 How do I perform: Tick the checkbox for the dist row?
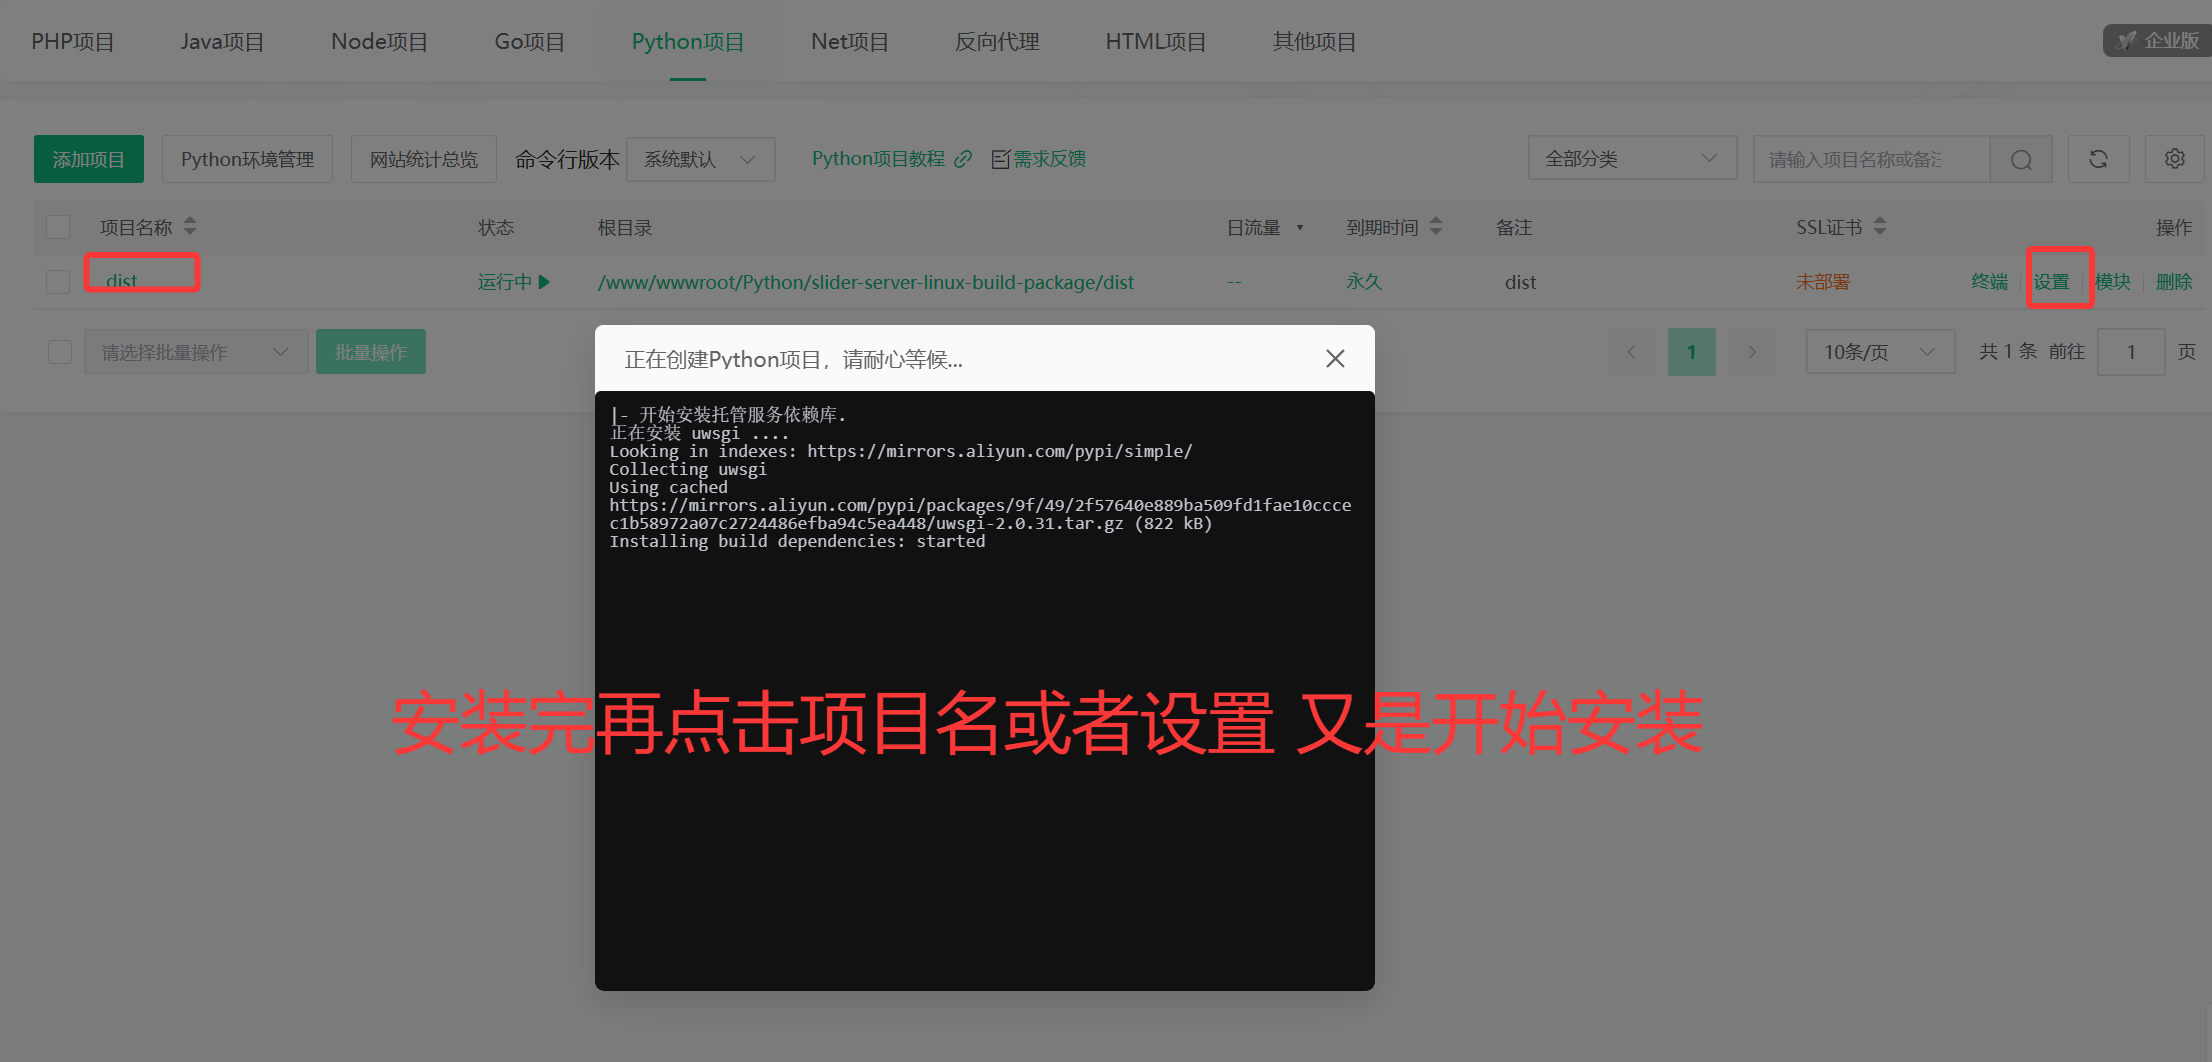click(58, 282)
